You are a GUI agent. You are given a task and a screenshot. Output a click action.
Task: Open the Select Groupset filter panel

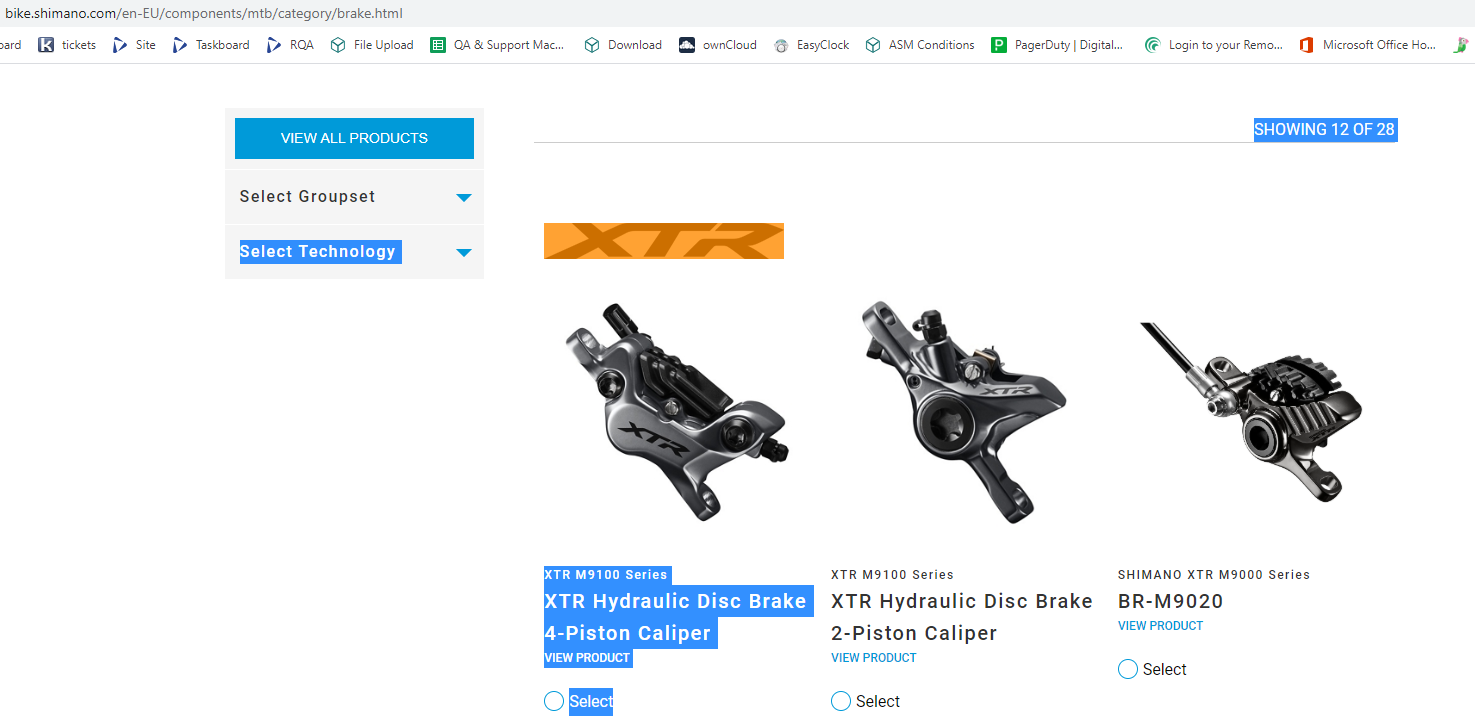pyautogui.click(x=354, y=197)
